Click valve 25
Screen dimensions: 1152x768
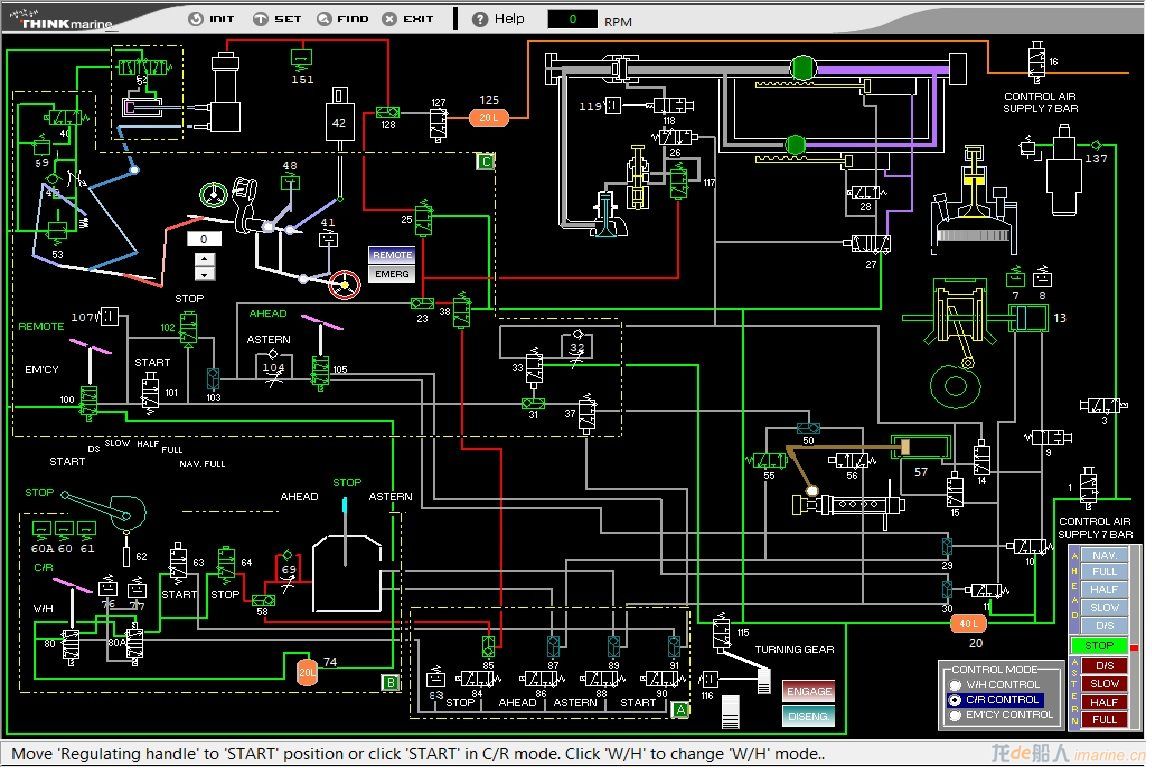424,218
